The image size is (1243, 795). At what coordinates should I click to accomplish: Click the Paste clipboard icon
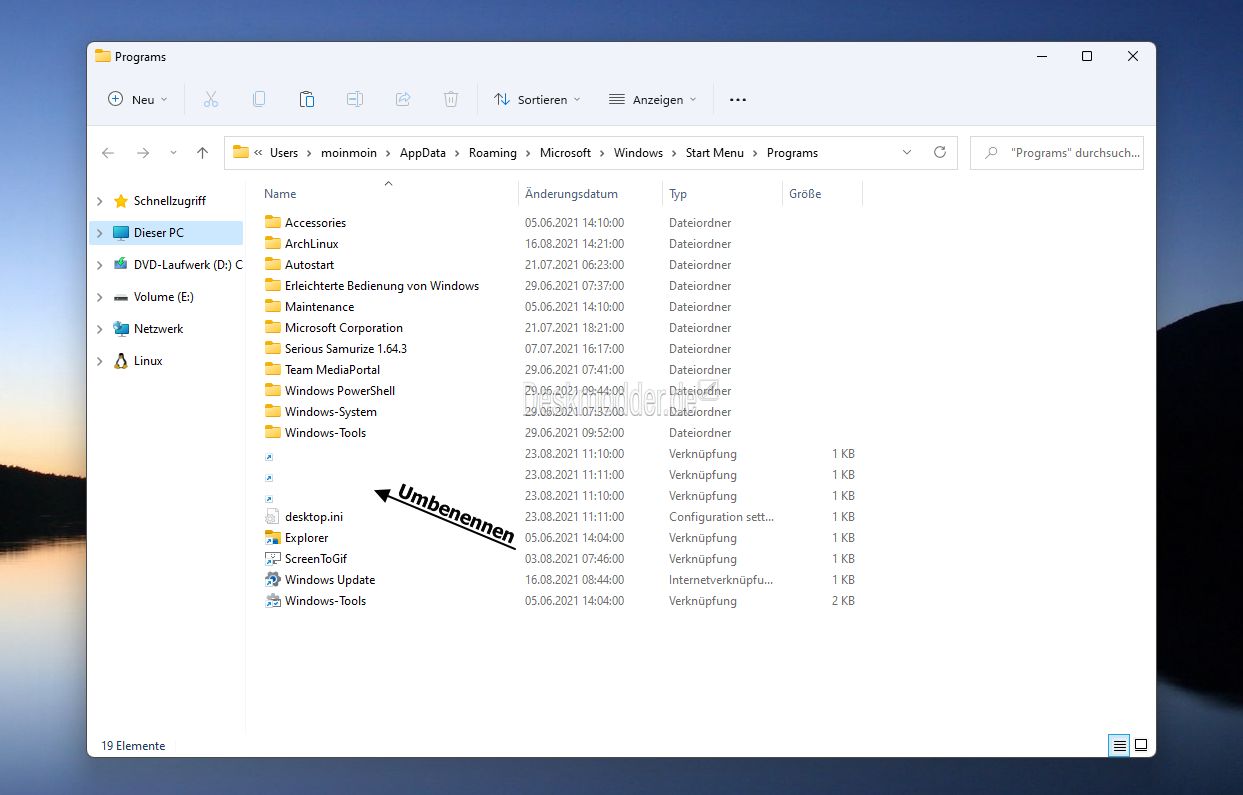coord(307,99)
